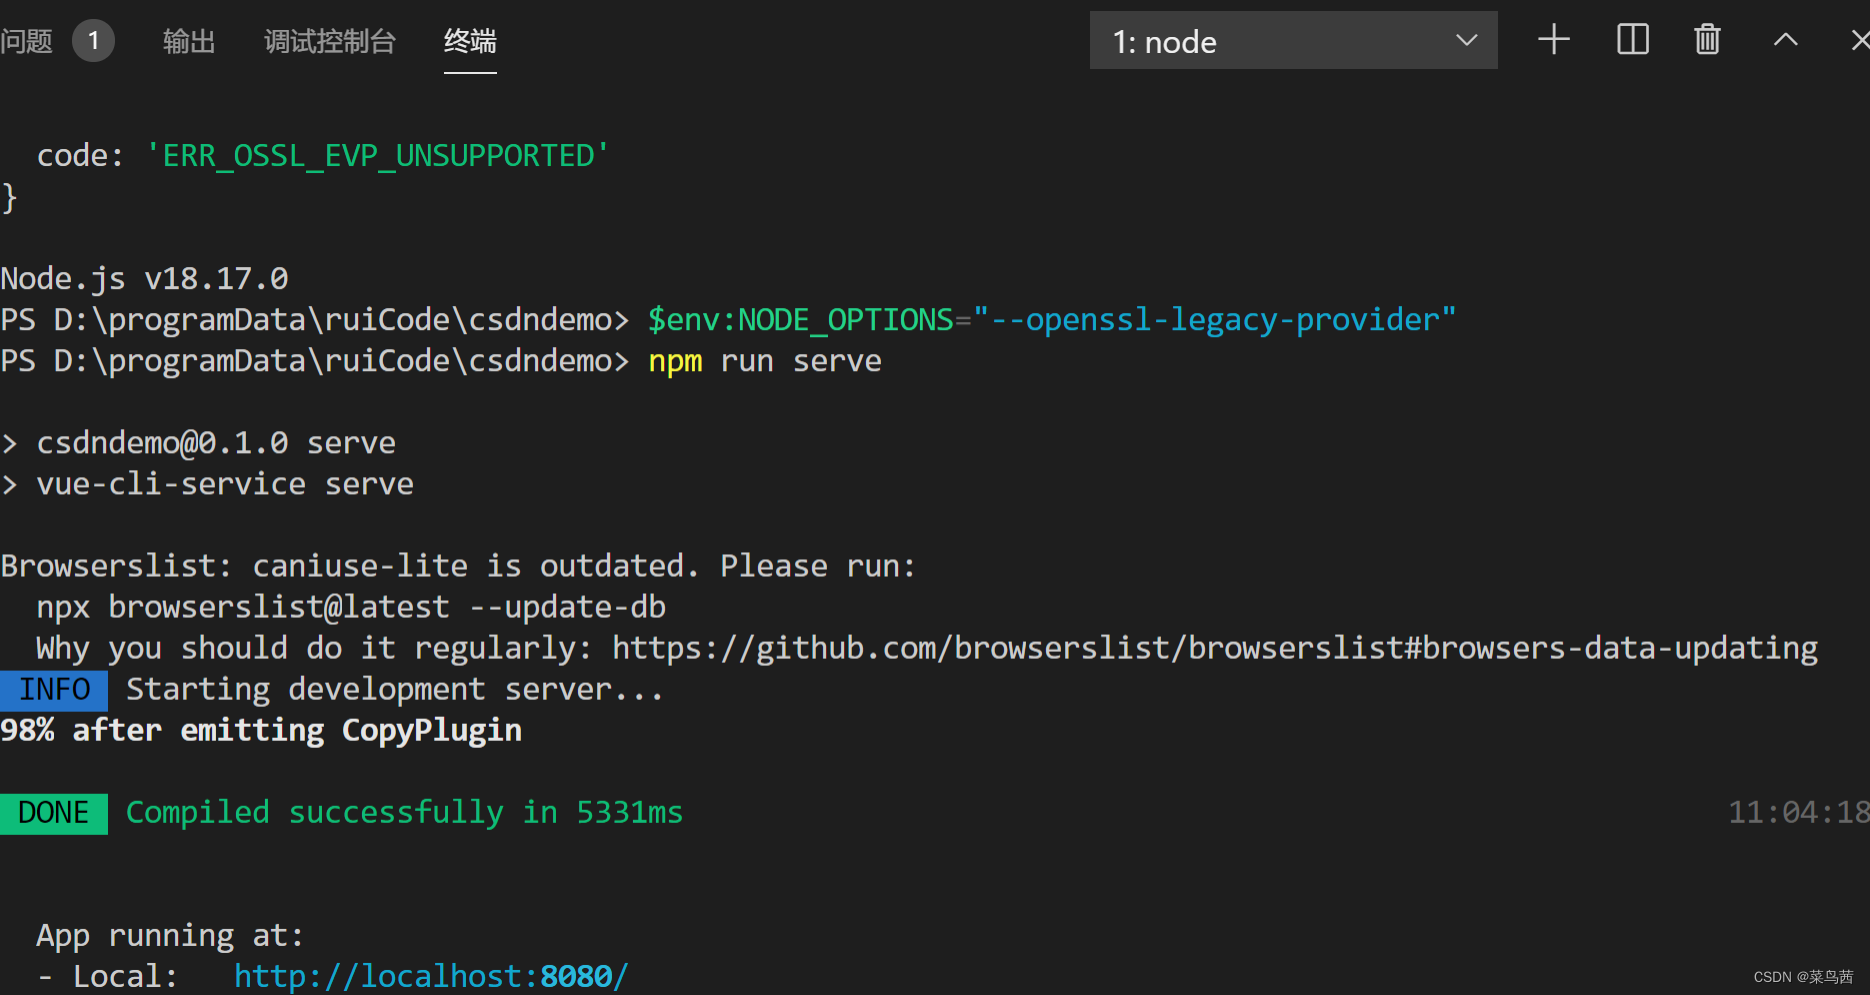The image size is (1870, 995).
Task: Switch to the 终端 tab
Action: pos(469,43)
